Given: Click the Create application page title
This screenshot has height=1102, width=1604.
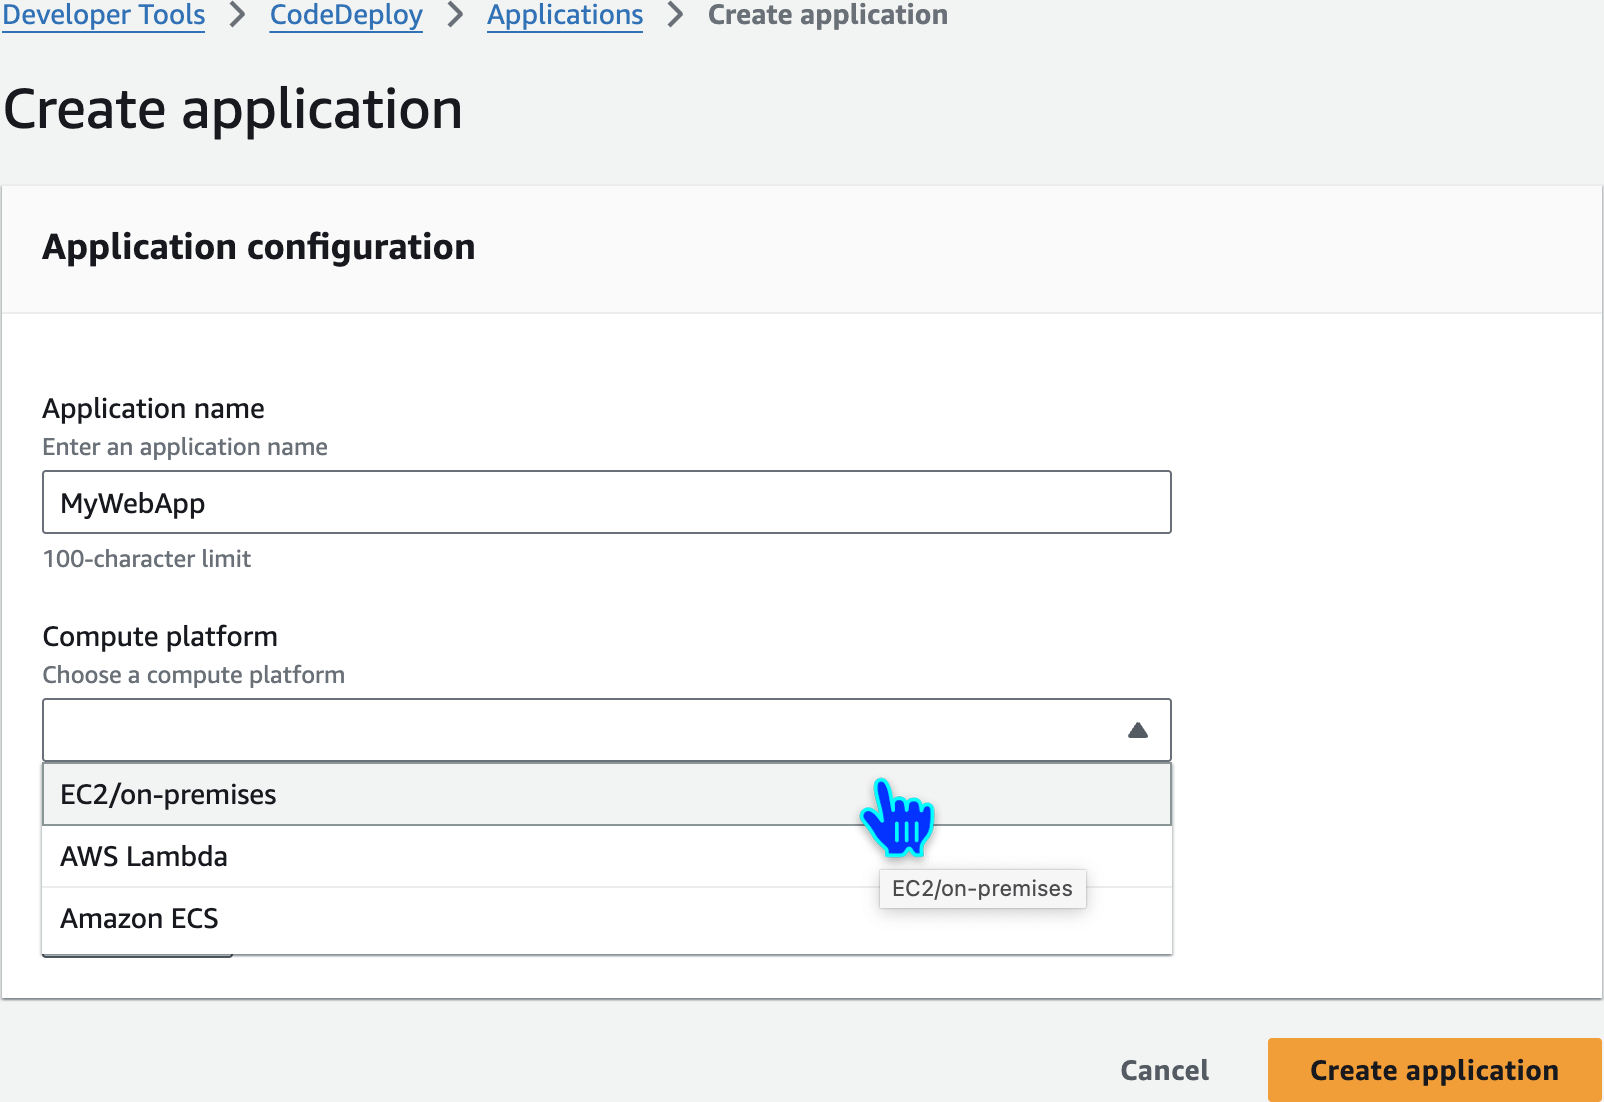Looking at the screenshot, I should [x=233, y=109].
